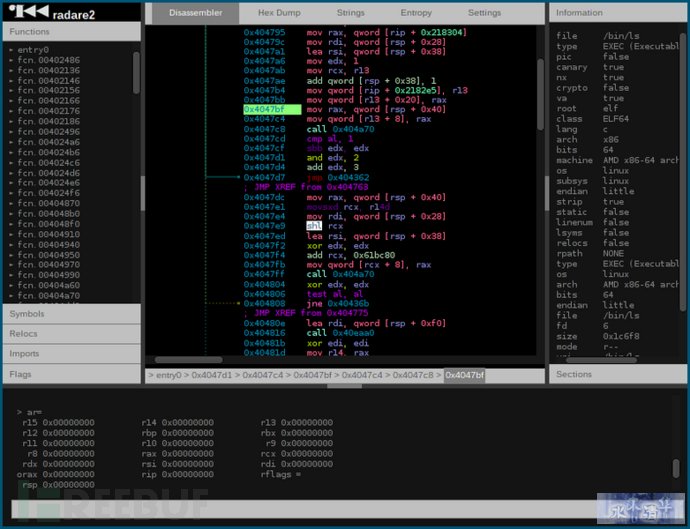Click the console panel resize handle
This screenshot has height=529, width=690.
345,386
